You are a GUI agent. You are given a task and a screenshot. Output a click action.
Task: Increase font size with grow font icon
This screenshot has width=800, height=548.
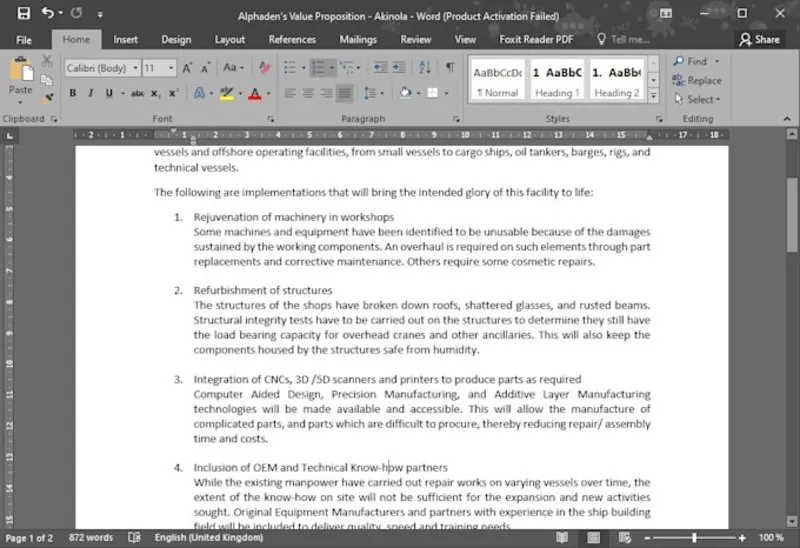187,68
